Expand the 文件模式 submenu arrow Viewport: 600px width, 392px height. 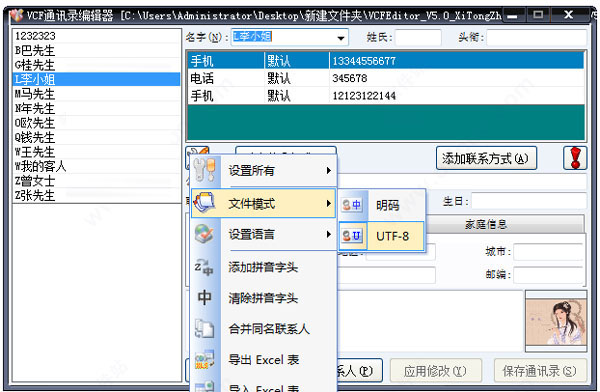pyautogui.click(x=328, y=203)
